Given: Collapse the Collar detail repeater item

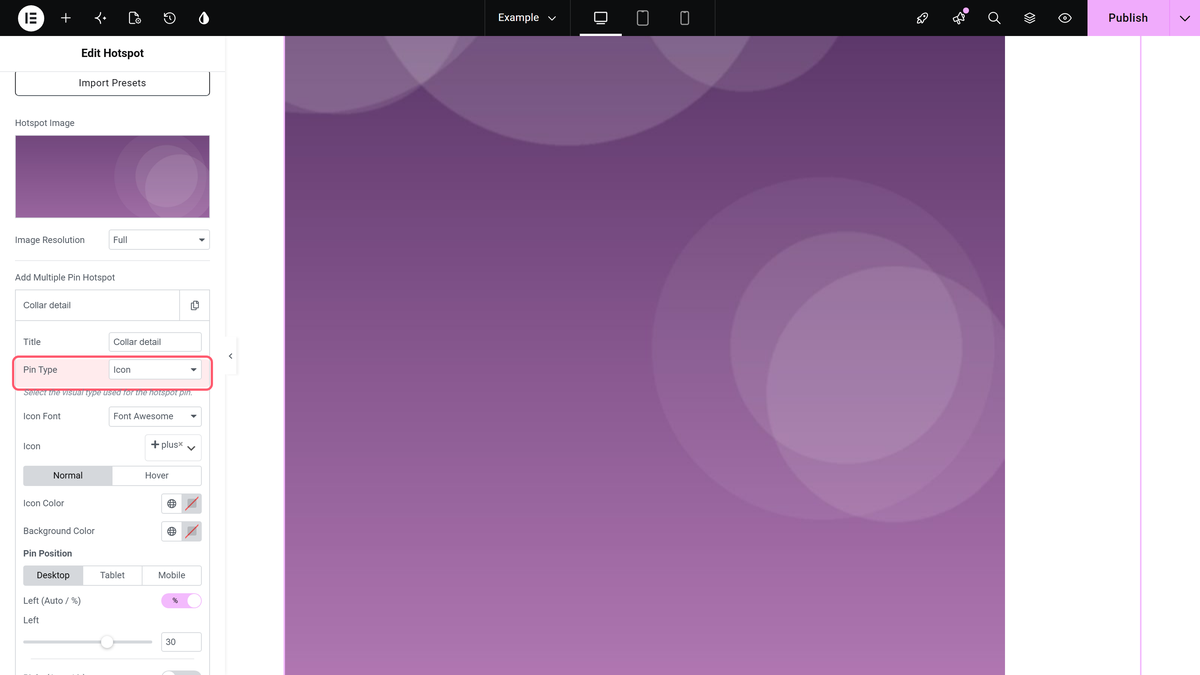Looking at the screenshot, I should (98, 305).
